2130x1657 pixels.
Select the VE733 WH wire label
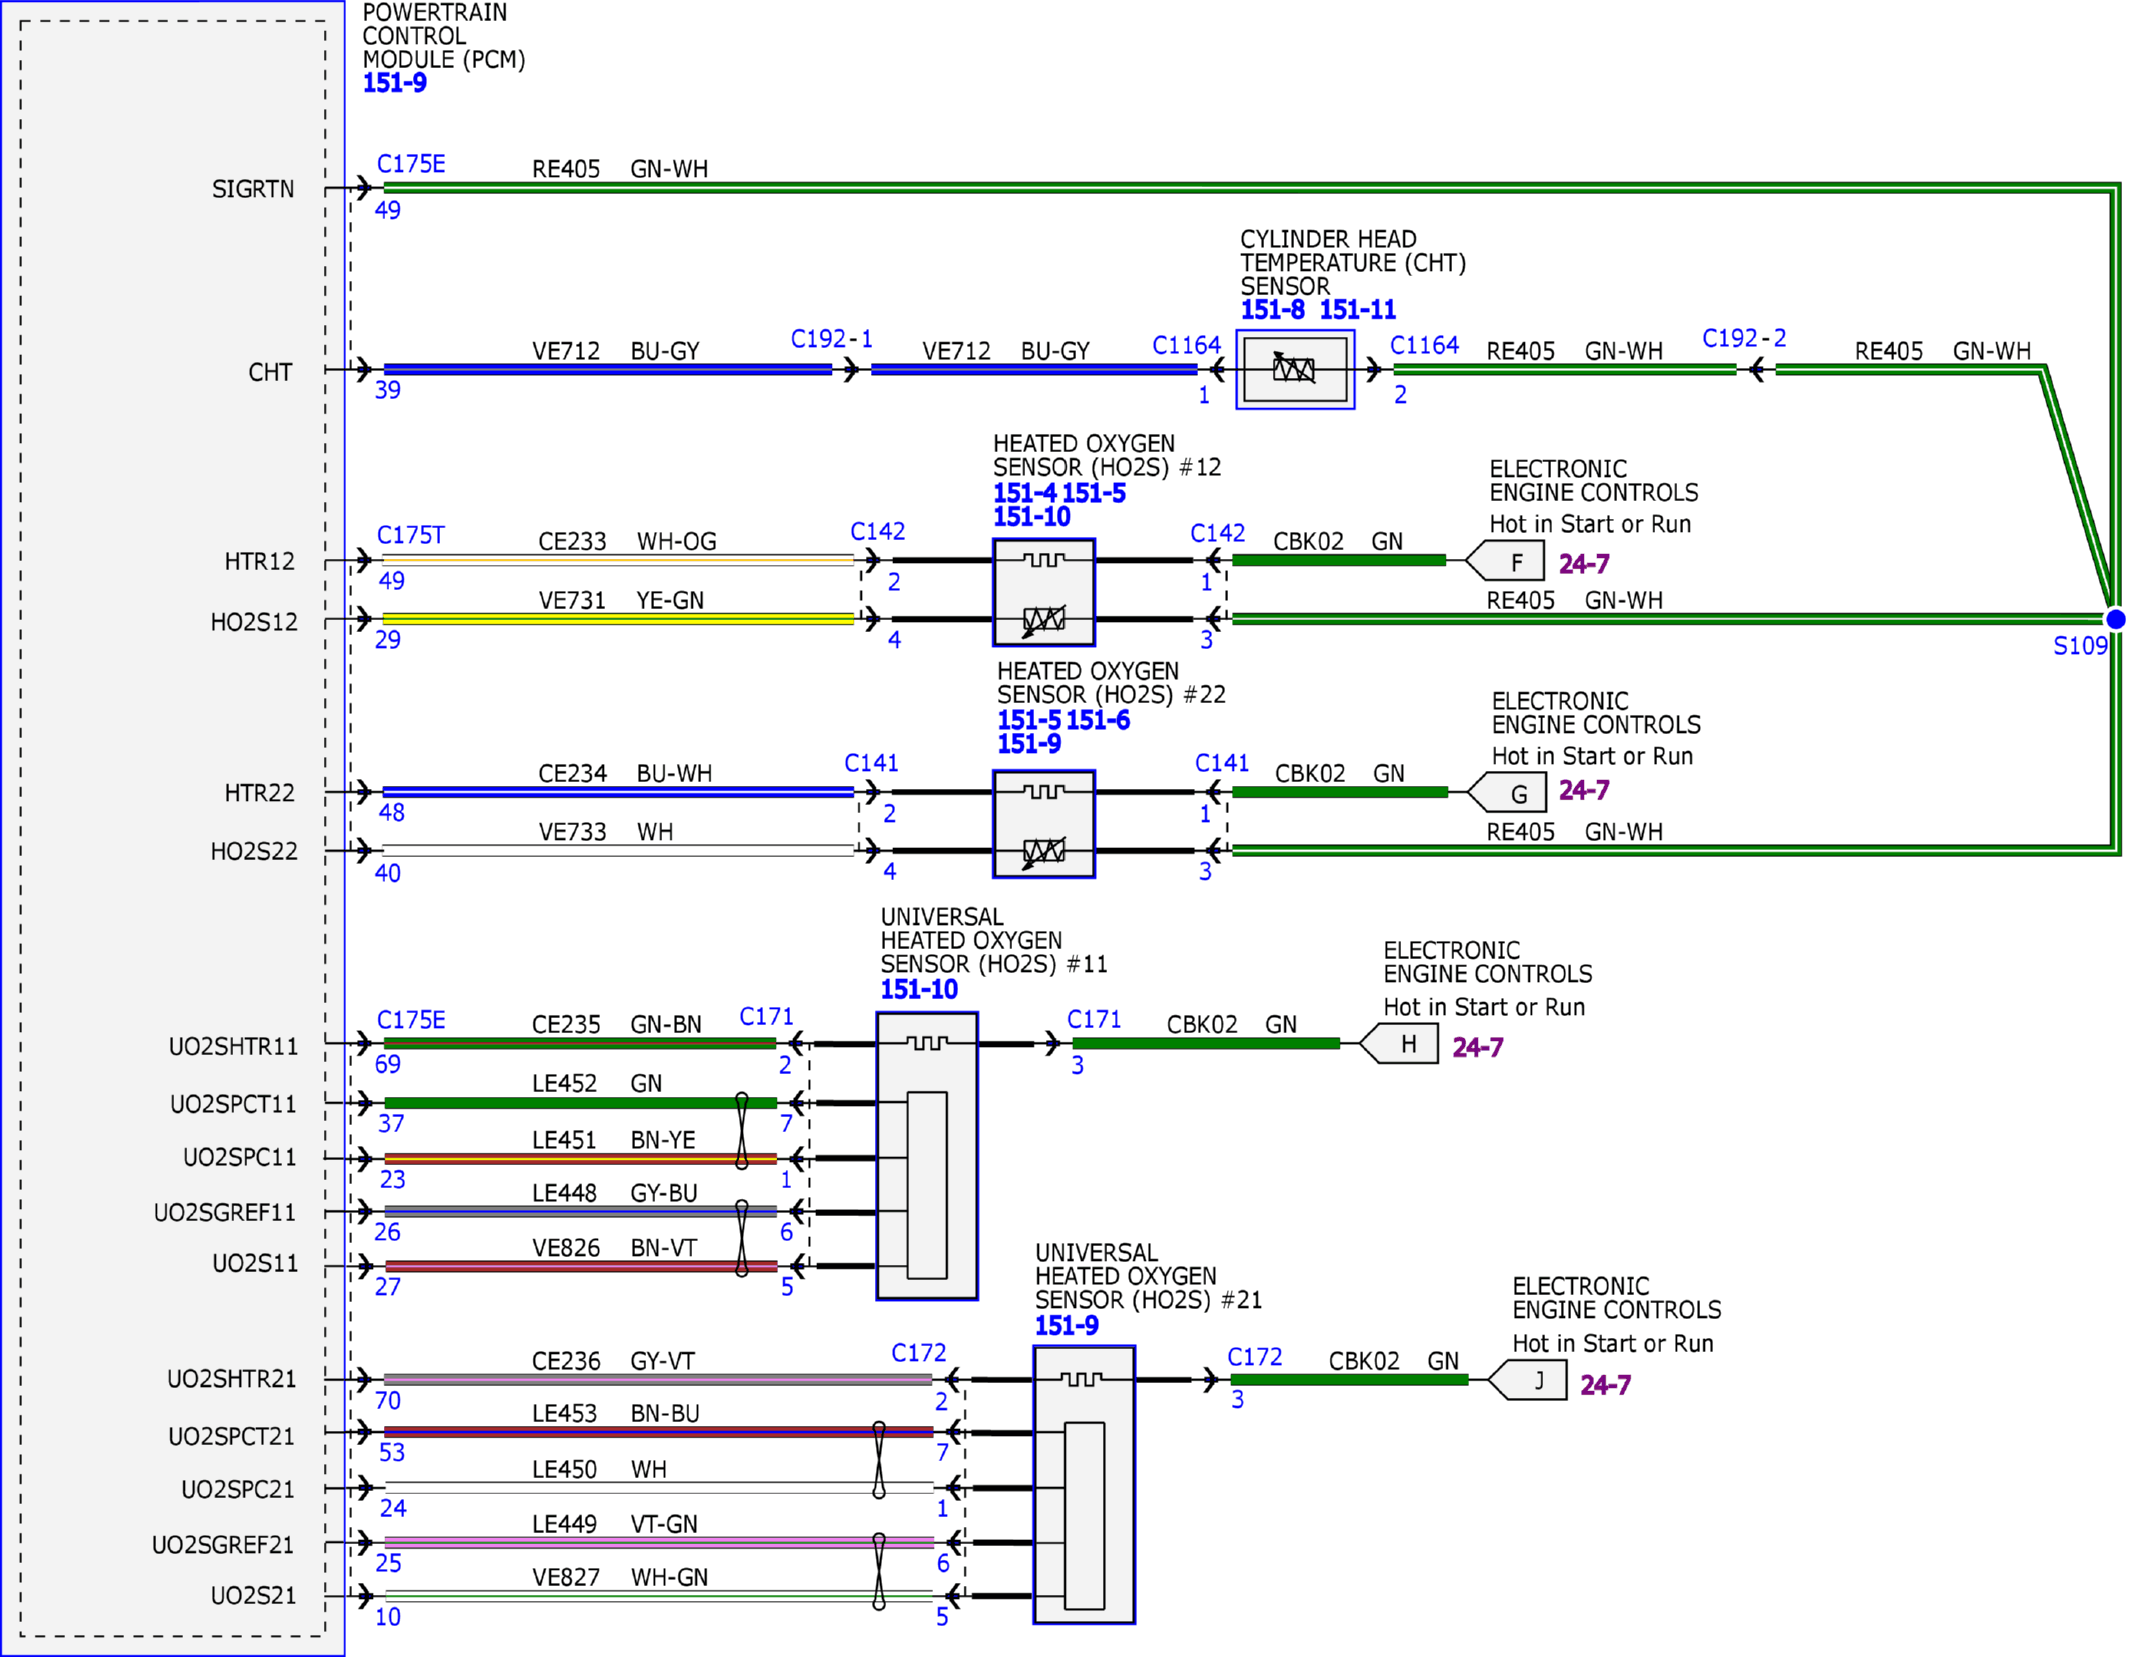click(605, 832)
